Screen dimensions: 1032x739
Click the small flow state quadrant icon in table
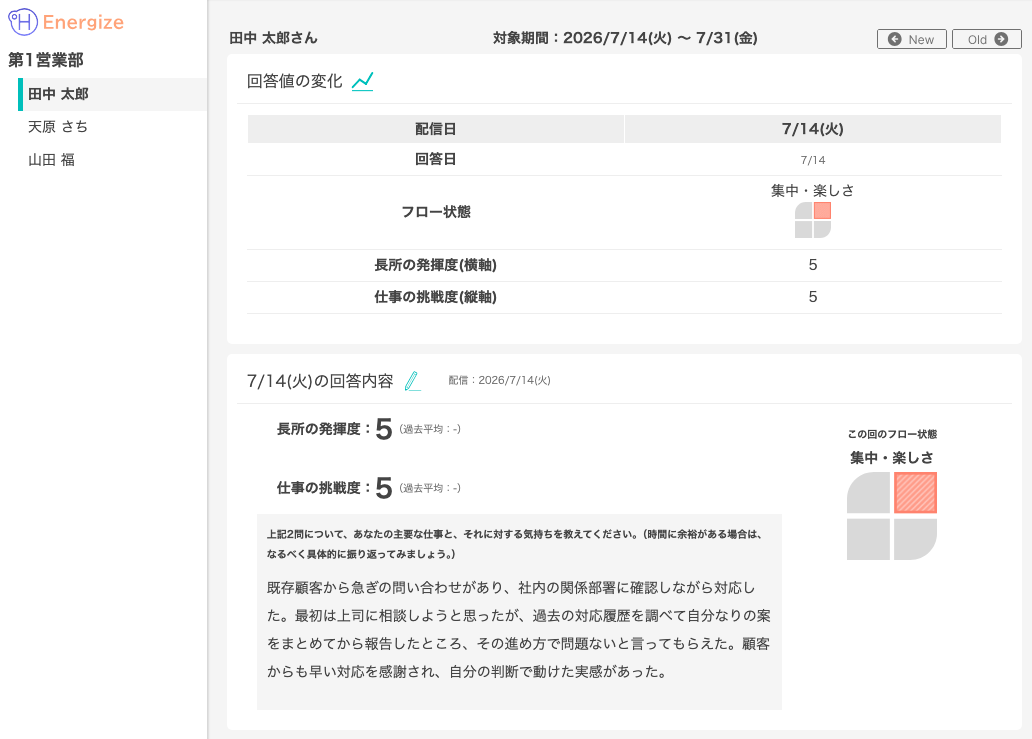[813, 220]
